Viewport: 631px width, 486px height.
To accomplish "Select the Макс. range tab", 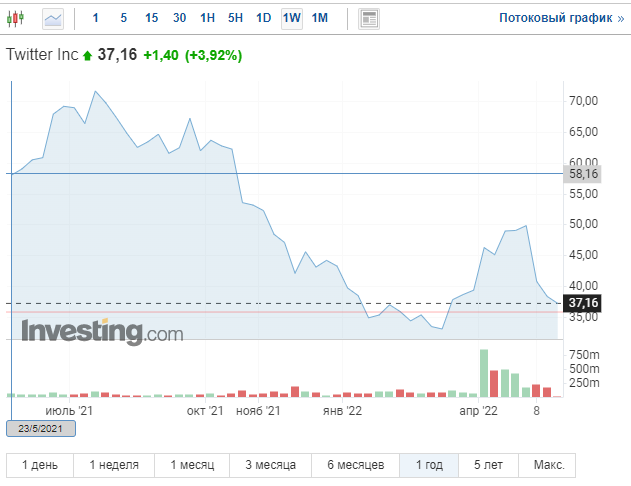I will point(549,465).
